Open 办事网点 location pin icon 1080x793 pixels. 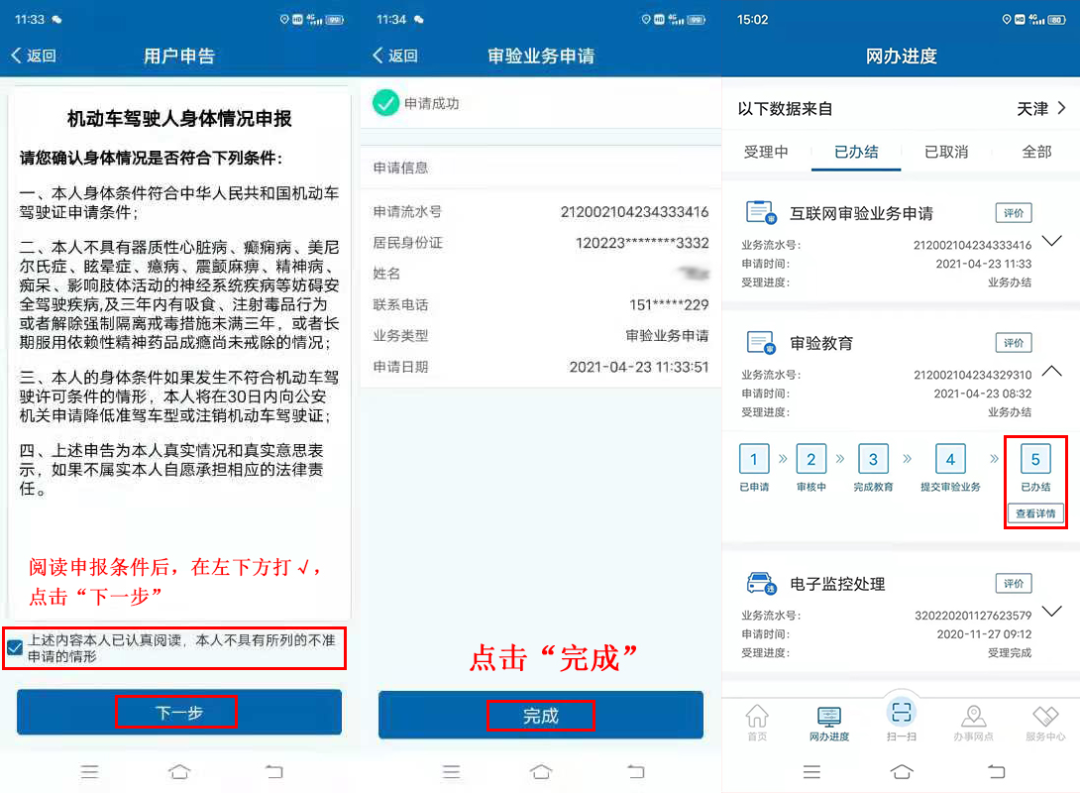pyautogui.click(x=975, y=716)
